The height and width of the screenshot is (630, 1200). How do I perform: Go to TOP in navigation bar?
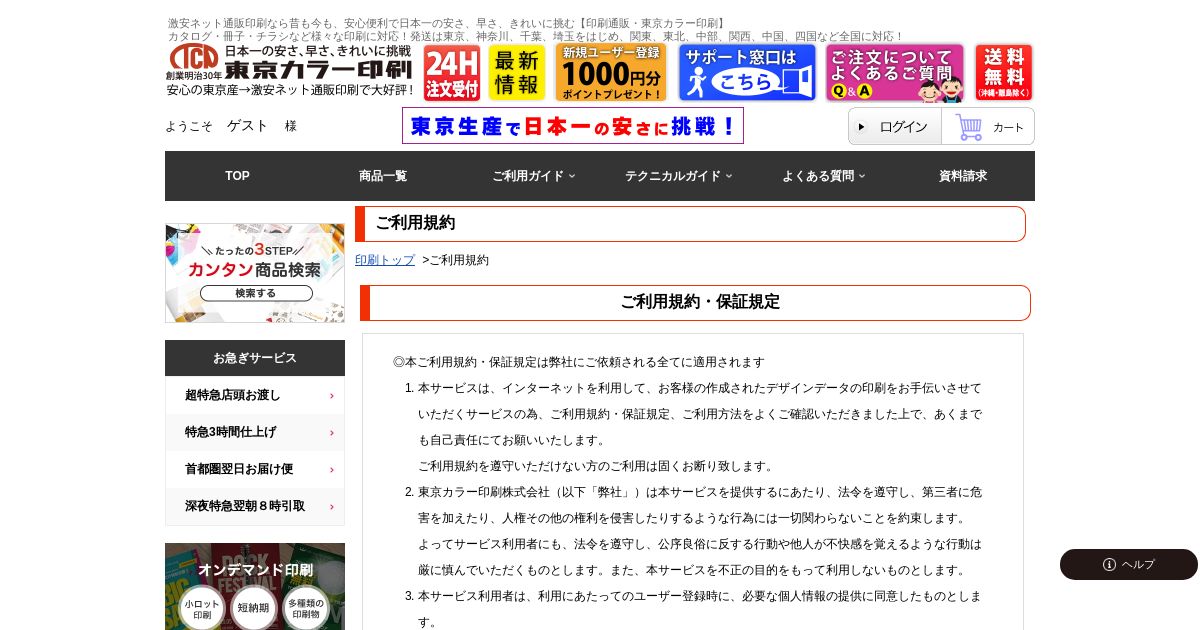click(237, 176)
